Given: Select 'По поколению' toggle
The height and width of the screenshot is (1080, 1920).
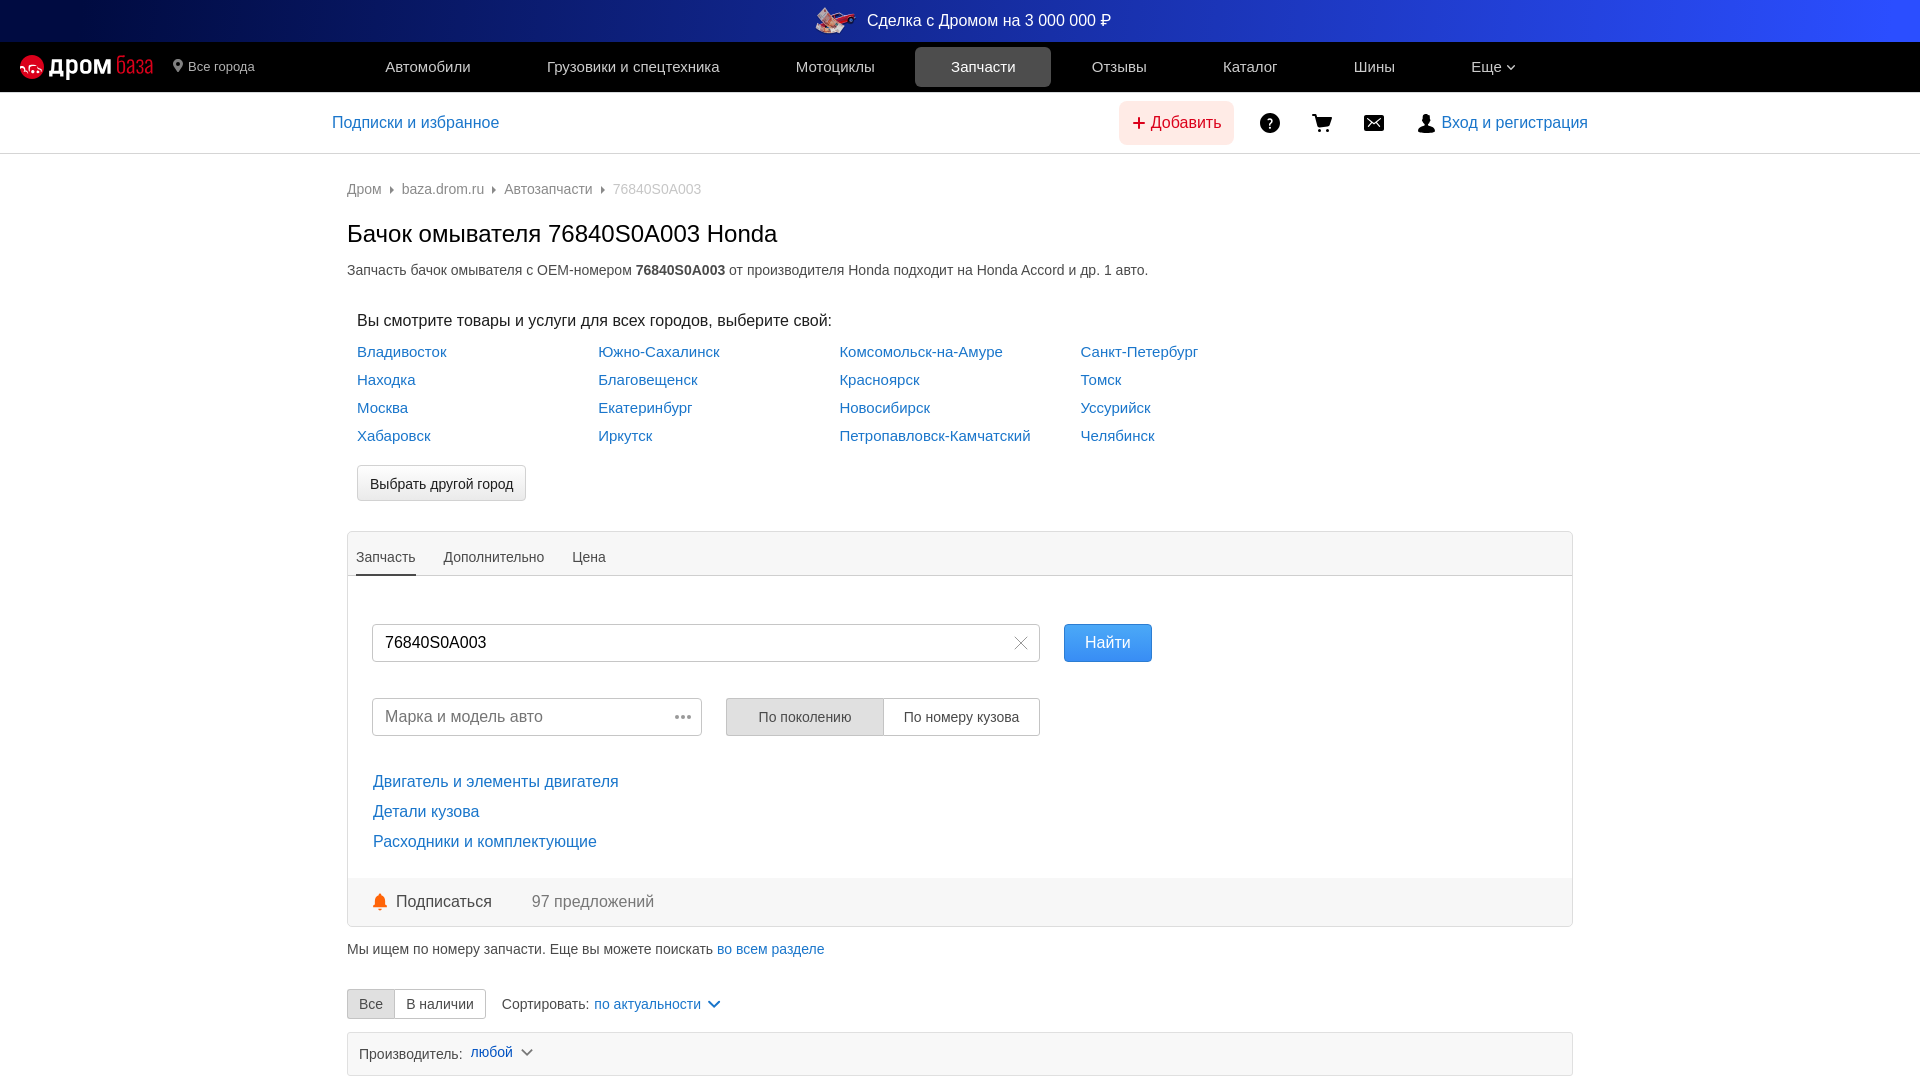Looking at the screenshot, I should point(805,717).
